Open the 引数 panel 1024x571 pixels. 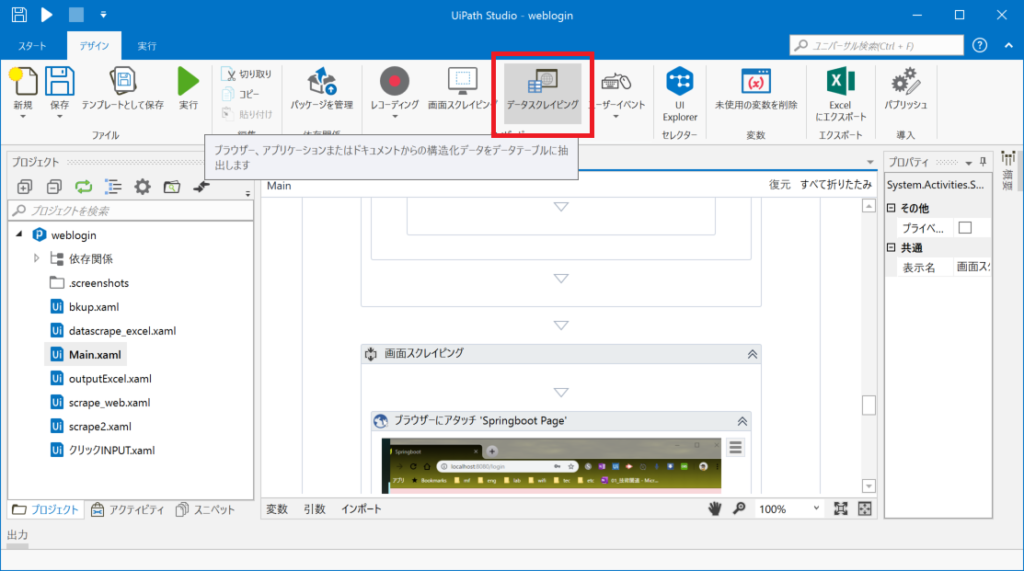314,509
